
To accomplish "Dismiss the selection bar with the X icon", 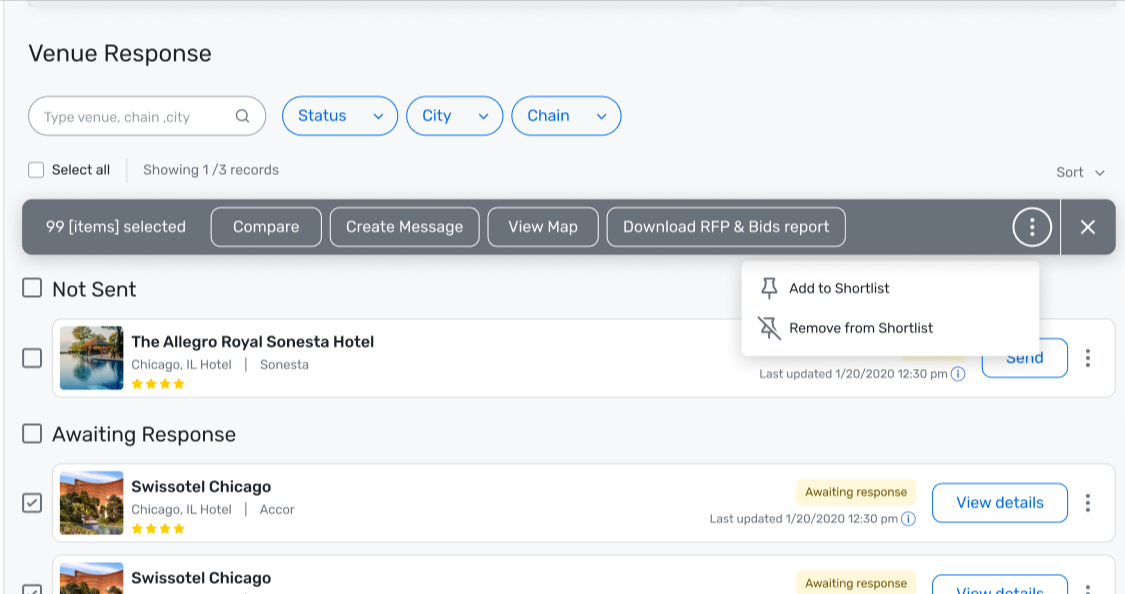I will (1088, 227).
